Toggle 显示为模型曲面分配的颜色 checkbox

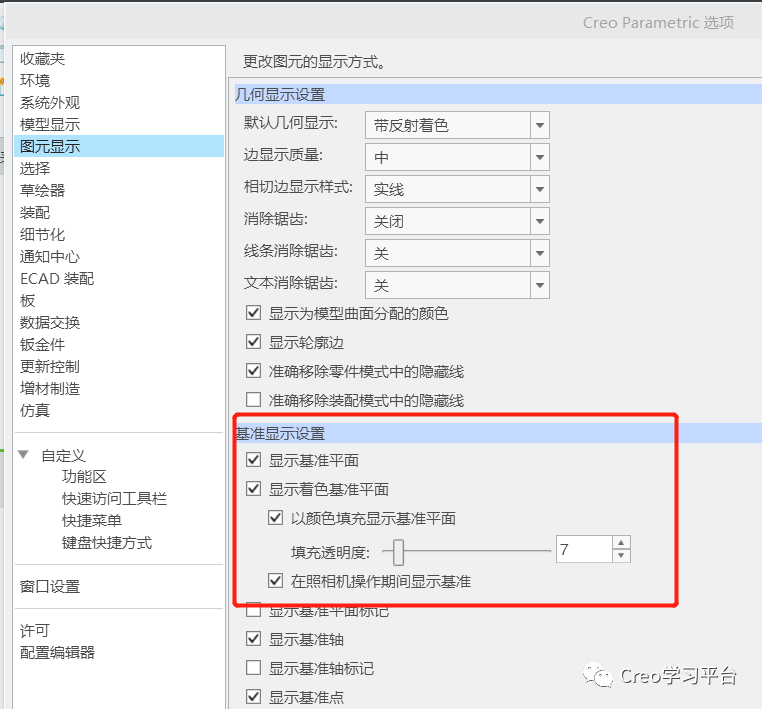pyautogui.click(x=254, y=312)
